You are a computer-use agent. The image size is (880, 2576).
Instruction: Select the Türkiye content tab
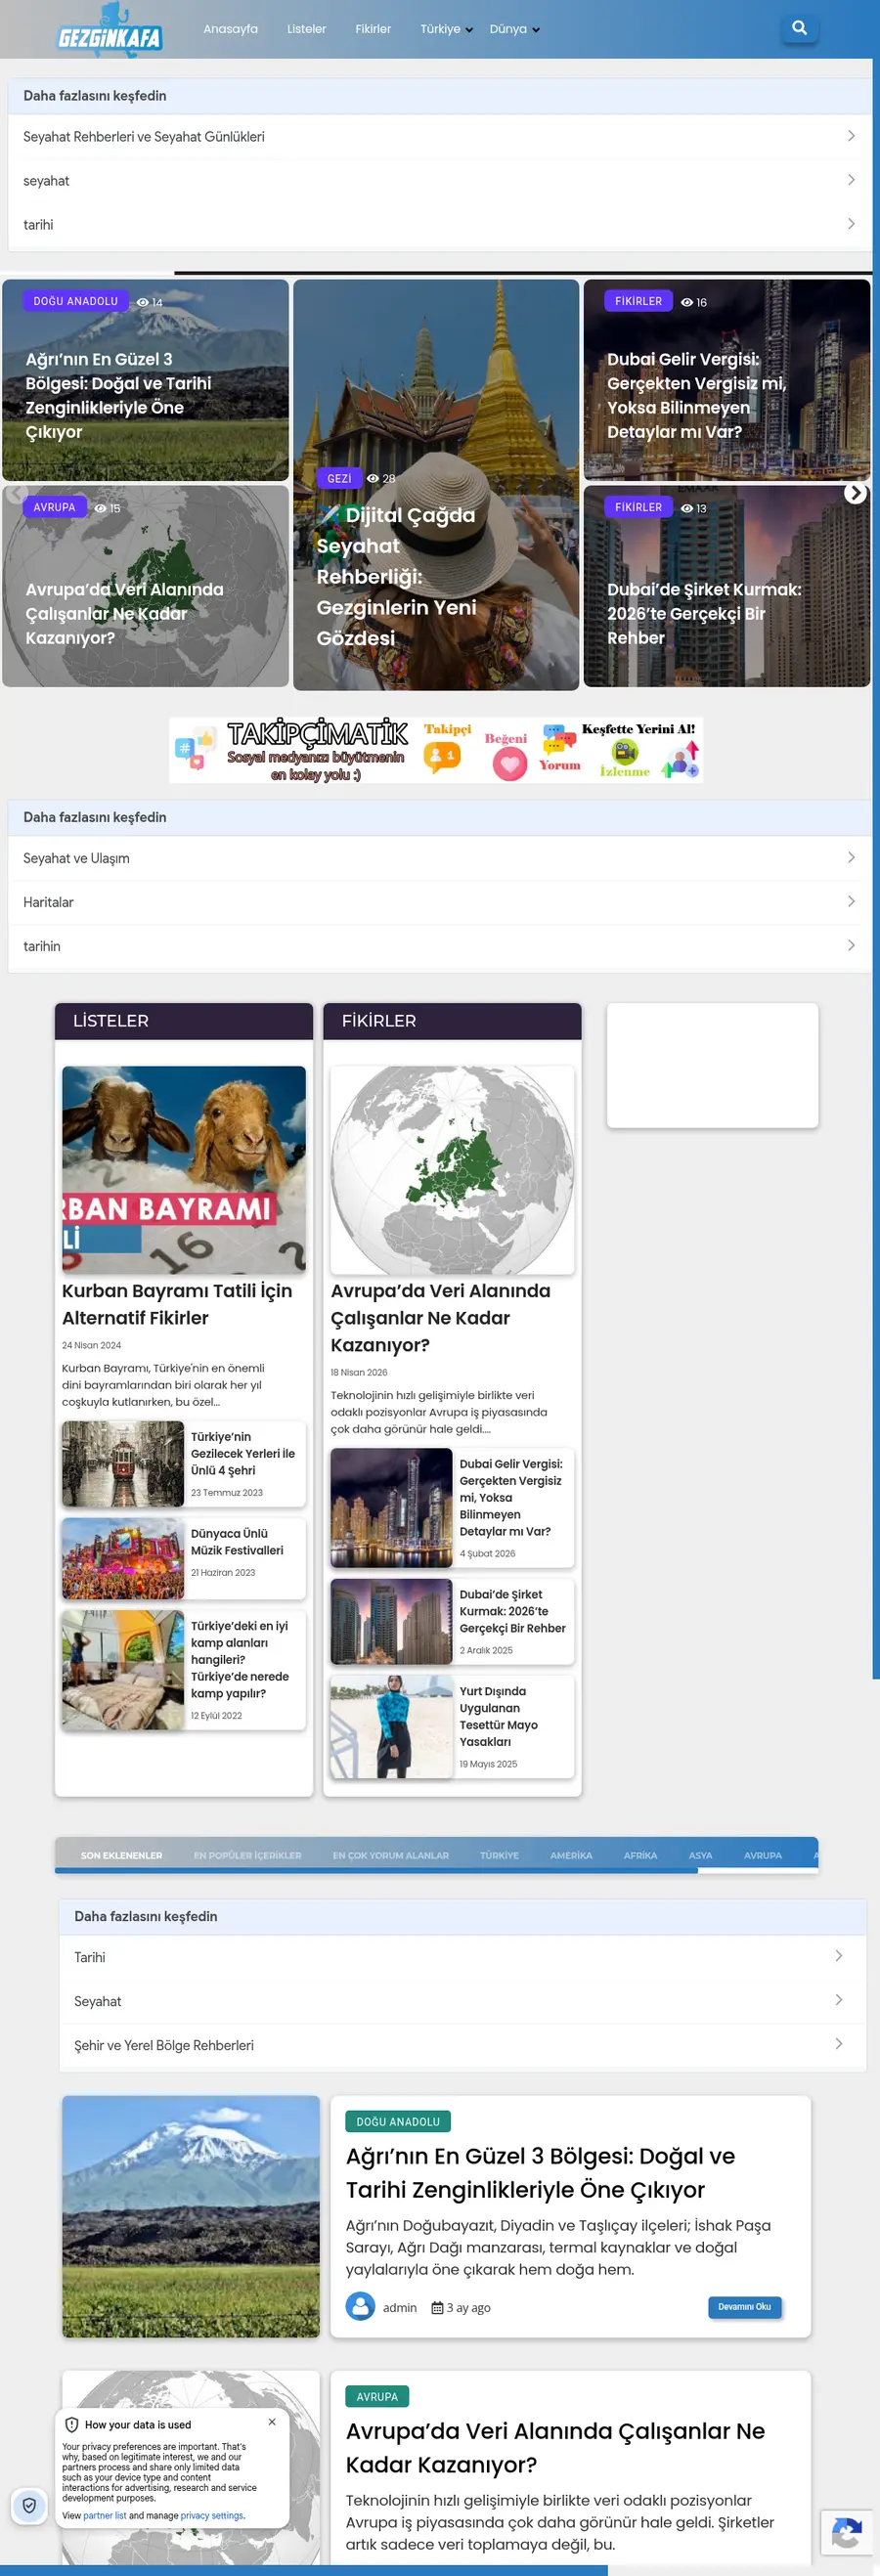(x=499, y=1855)
